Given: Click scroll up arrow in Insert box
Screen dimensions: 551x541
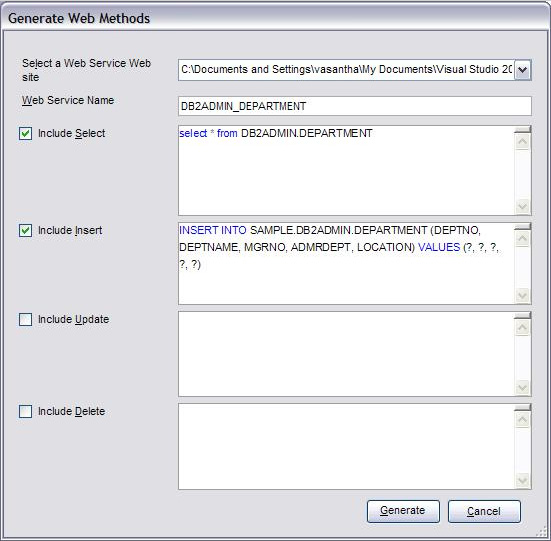Looking at the screenshot, I should 523,239.
